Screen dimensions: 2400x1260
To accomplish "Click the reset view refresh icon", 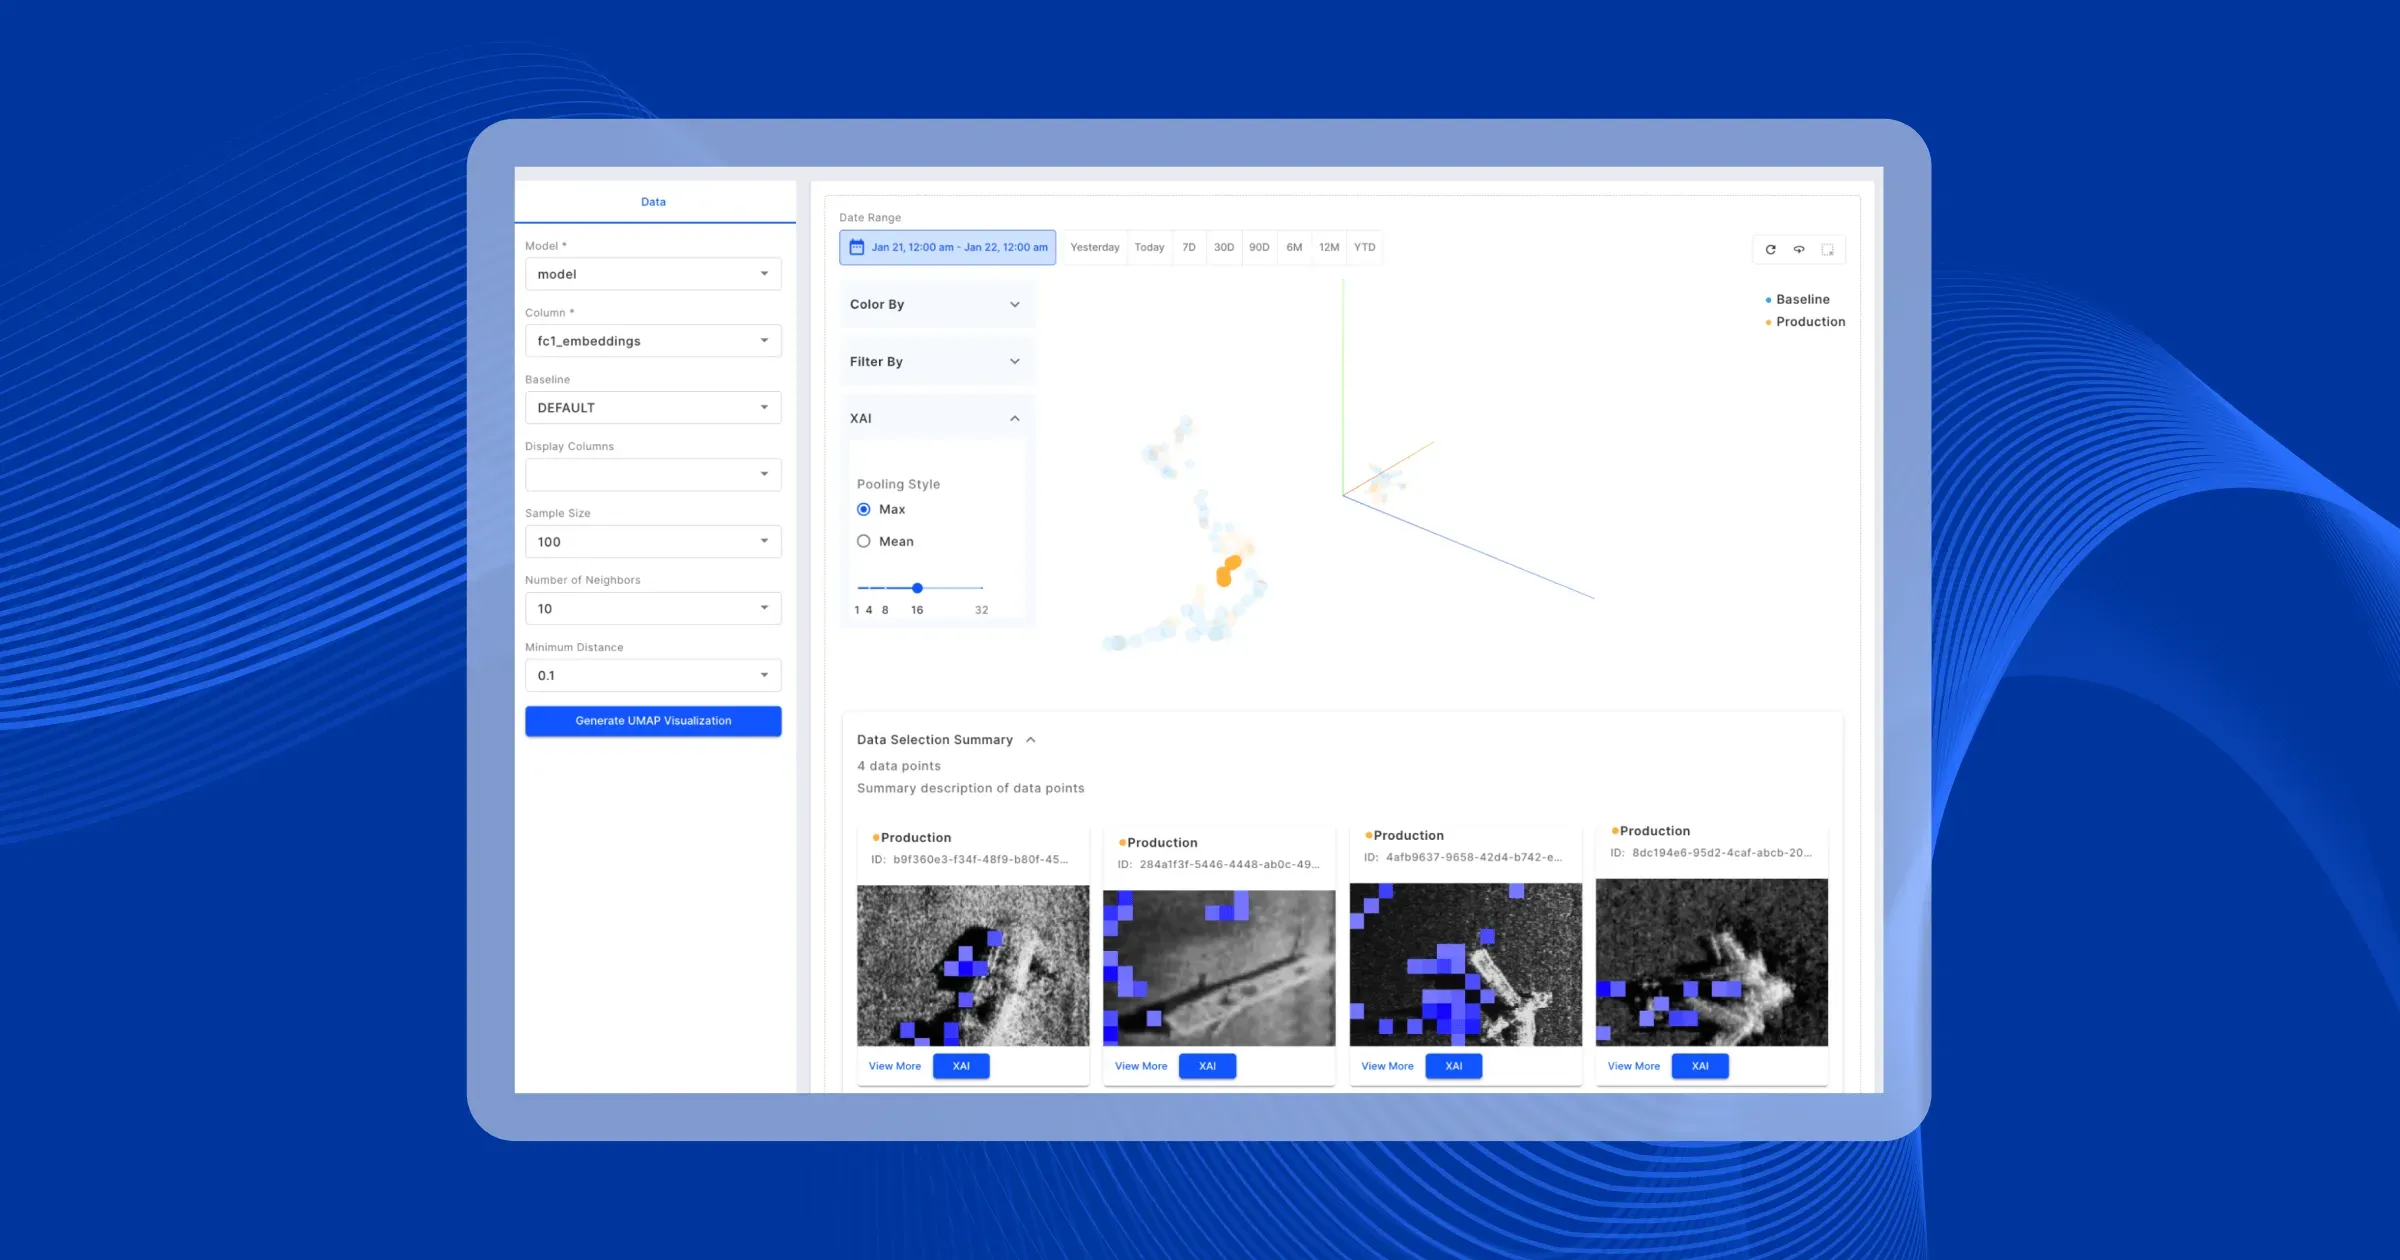I will (x=1770, y=249).
